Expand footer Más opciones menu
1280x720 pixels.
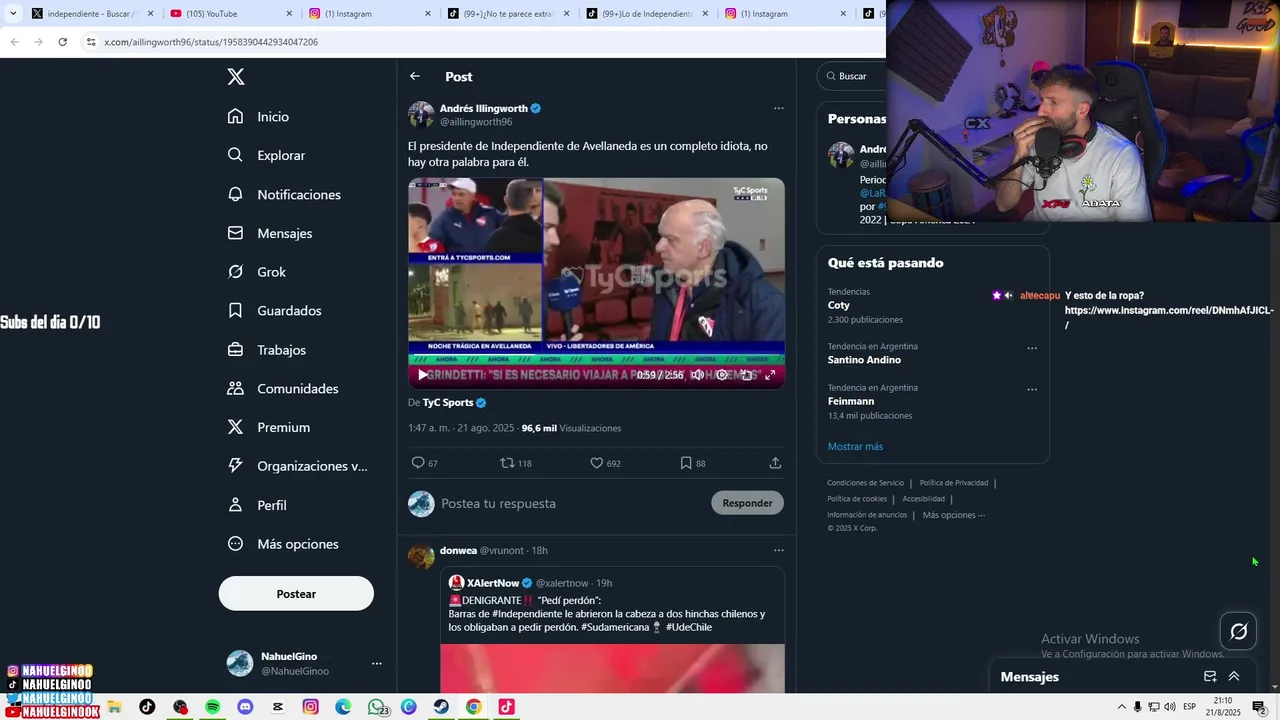coord(954,515)
